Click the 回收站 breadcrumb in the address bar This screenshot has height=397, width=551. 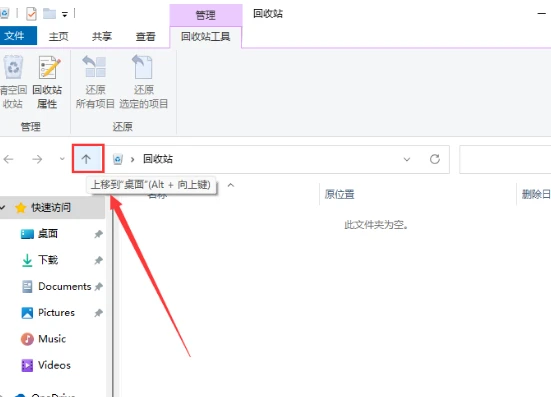[158, 159]
